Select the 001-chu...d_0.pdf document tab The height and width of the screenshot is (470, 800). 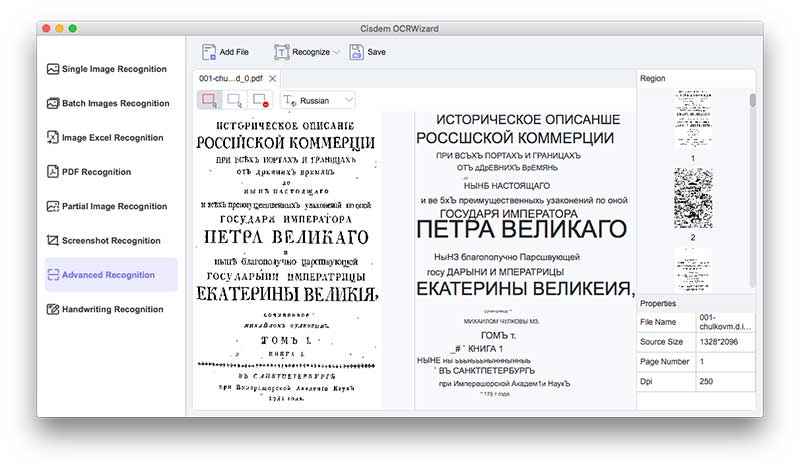tap(230, 78)
